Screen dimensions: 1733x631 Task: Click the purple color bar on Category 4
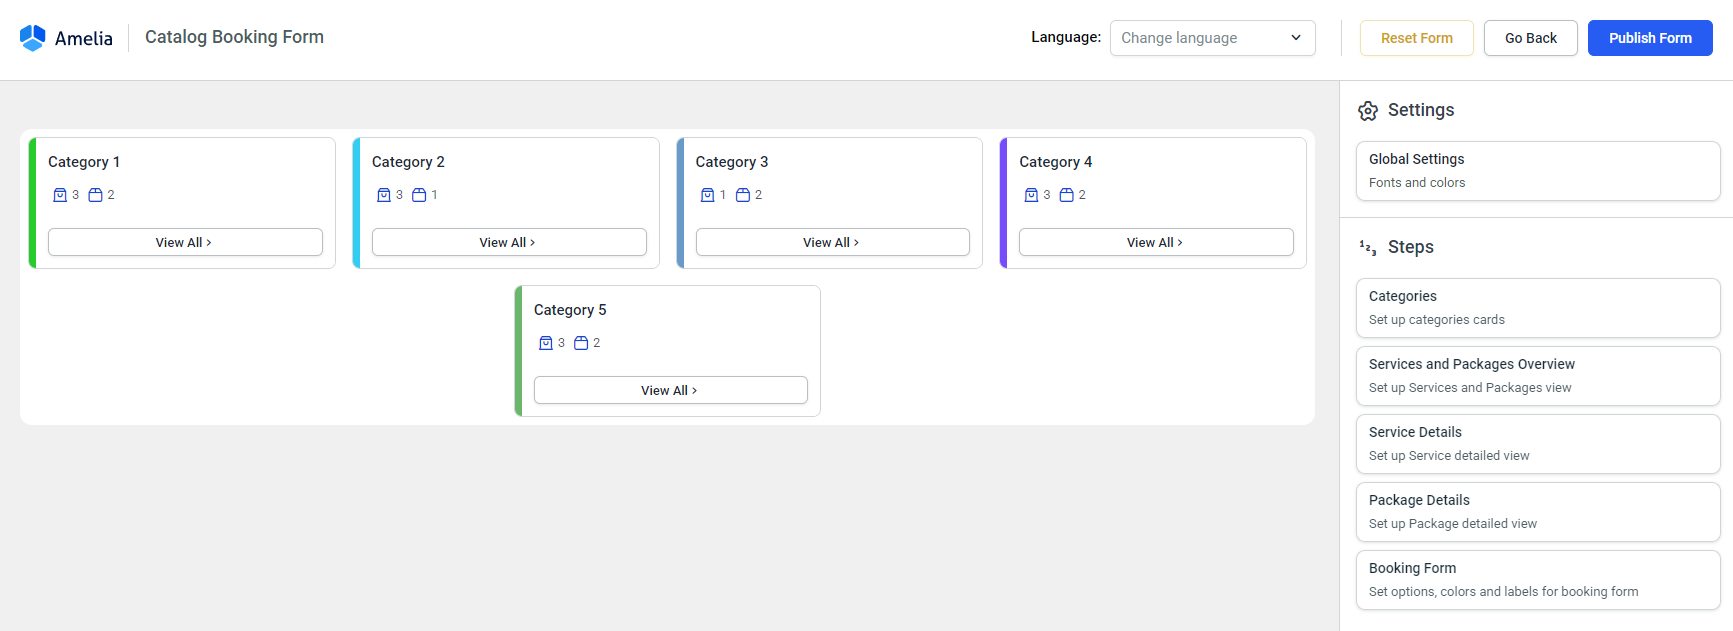1003,203
